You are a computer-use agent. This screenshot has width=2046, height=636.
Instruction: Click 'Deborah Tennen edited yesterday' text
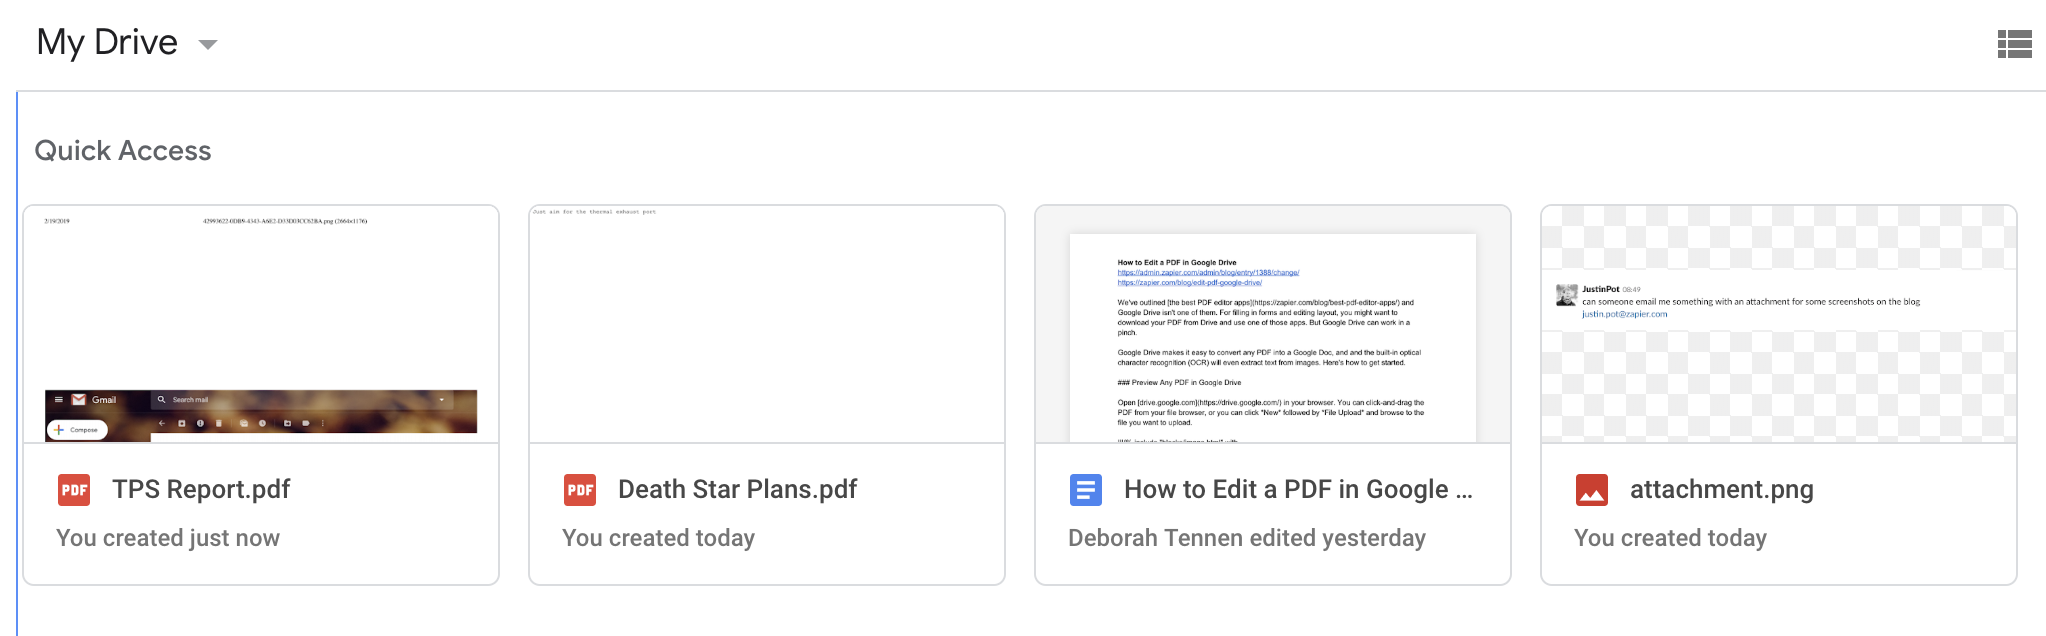1247,538
